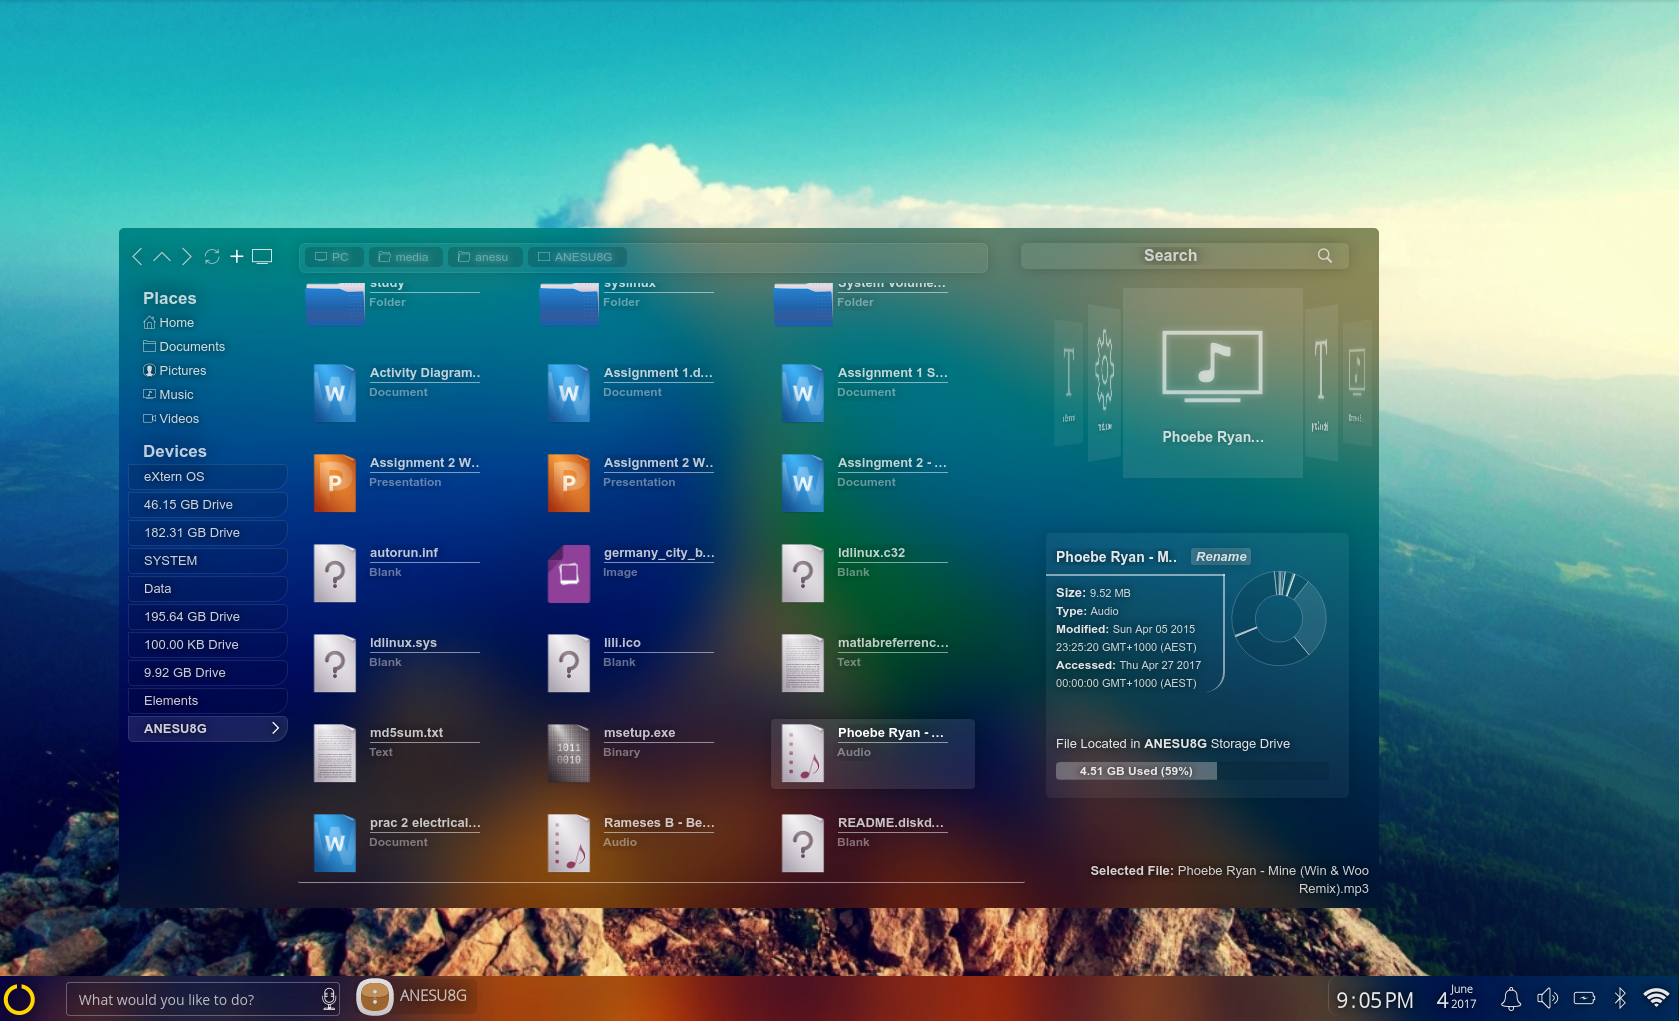Select the gear preview card in carousel
The width and height of the screenshot is (1679, 1021).
1104,383
